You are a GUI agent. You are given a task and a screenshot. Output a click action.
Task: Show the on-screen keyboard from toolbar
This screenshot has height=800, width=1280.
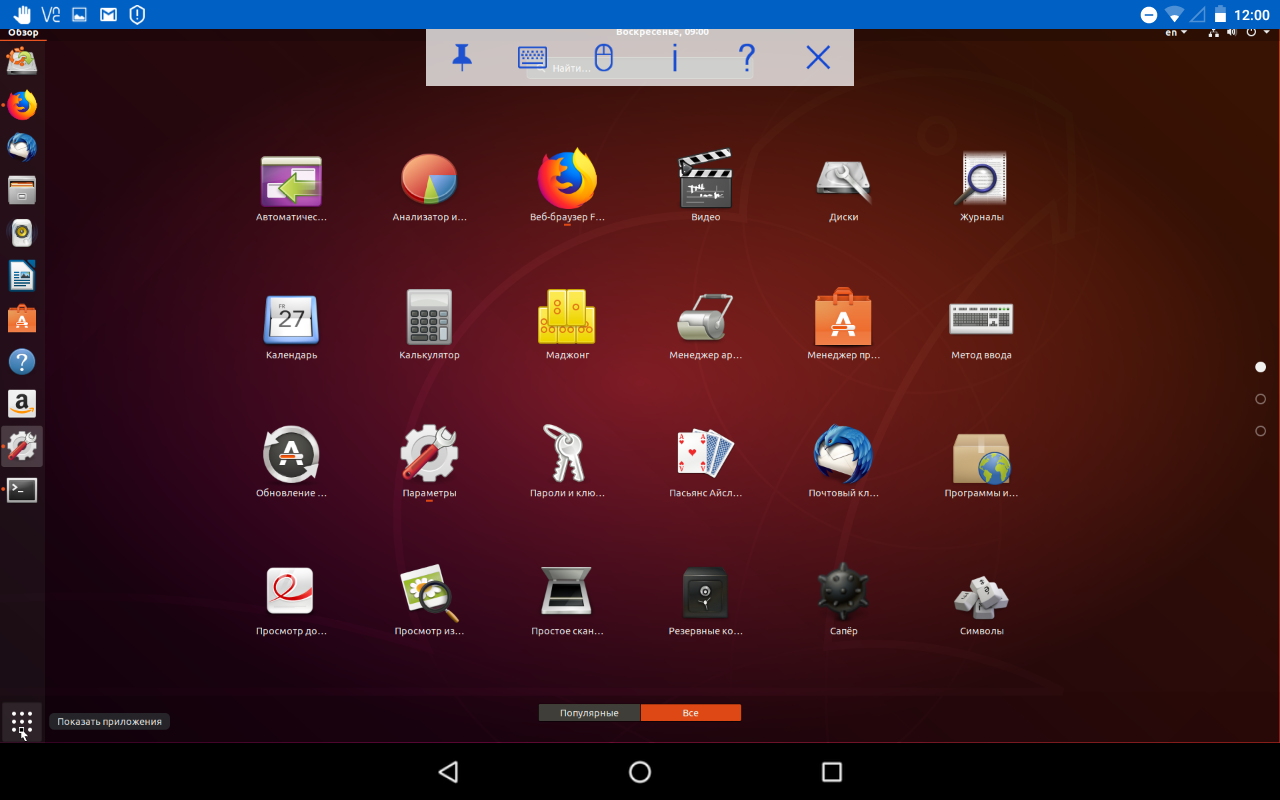pos(532,58)
